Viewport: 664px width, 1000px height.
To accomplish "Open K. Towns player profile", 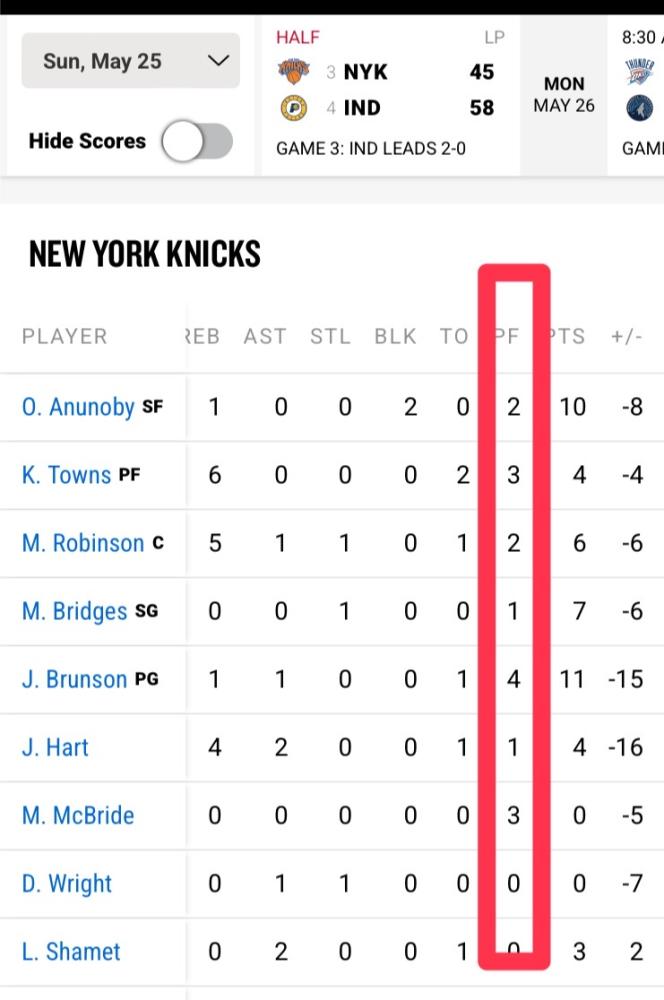I will 66,475.
